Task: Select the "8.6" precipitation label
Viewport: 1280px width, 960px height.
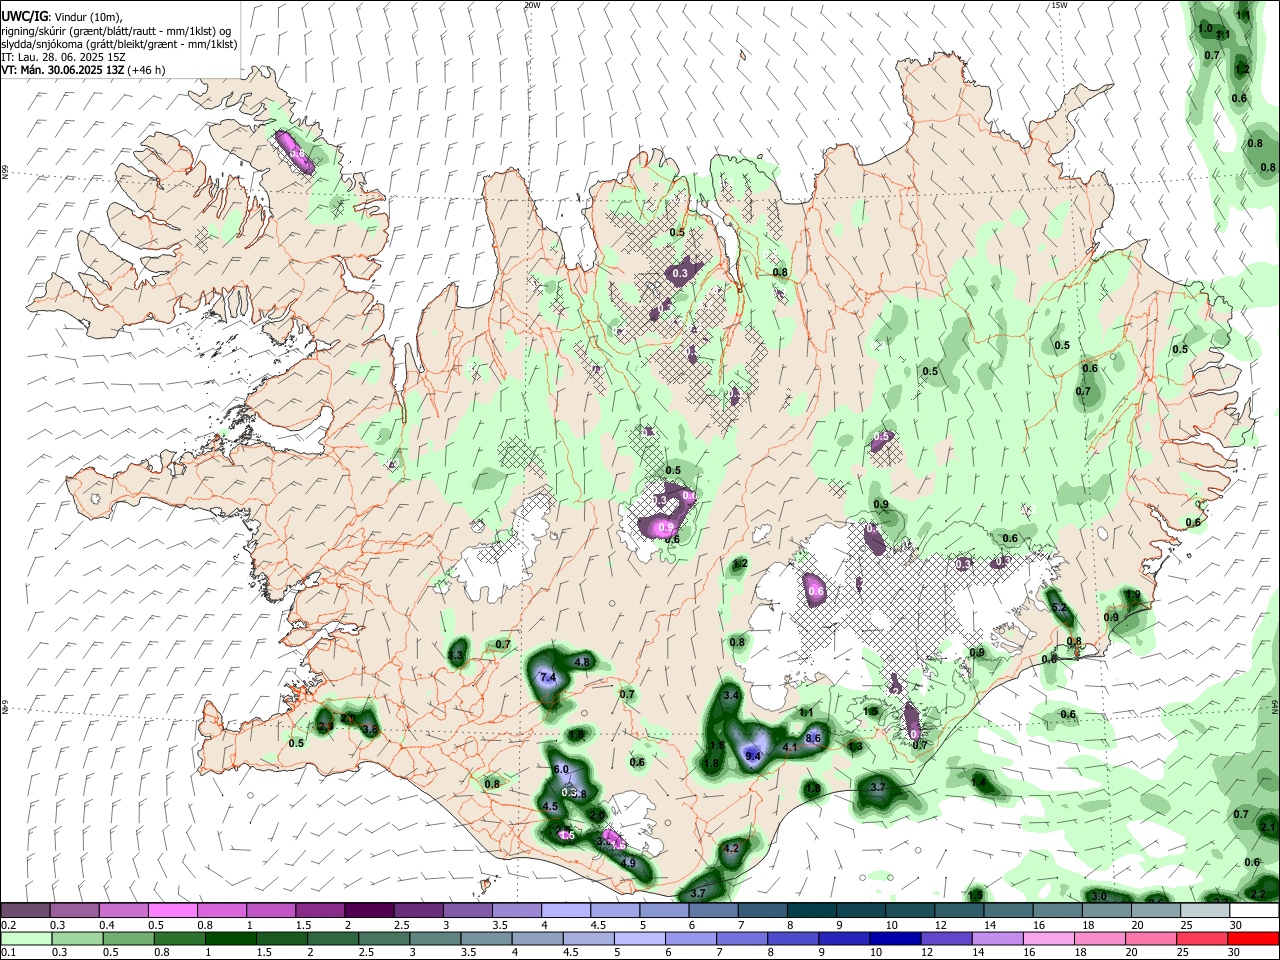Action: (x=813, y=738)
